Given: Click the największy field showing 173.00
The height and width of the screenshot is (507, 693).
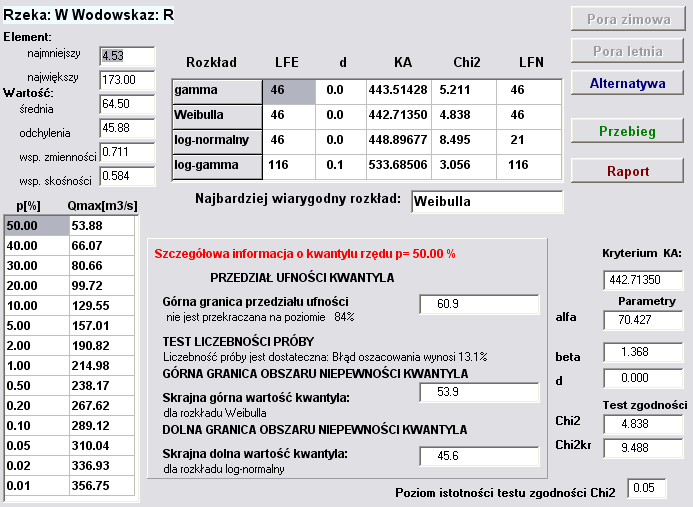Looking at the screenshot, I should click(127, 80).
